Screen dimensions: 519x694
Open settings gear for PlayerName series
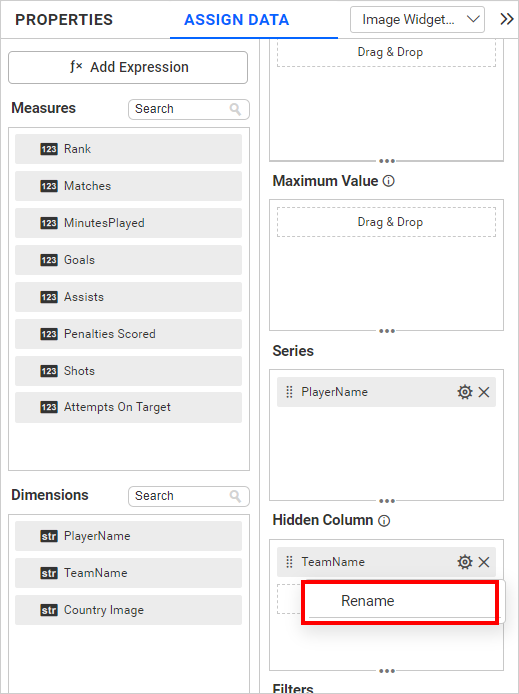pyautogui.click(x=465, y=392)
